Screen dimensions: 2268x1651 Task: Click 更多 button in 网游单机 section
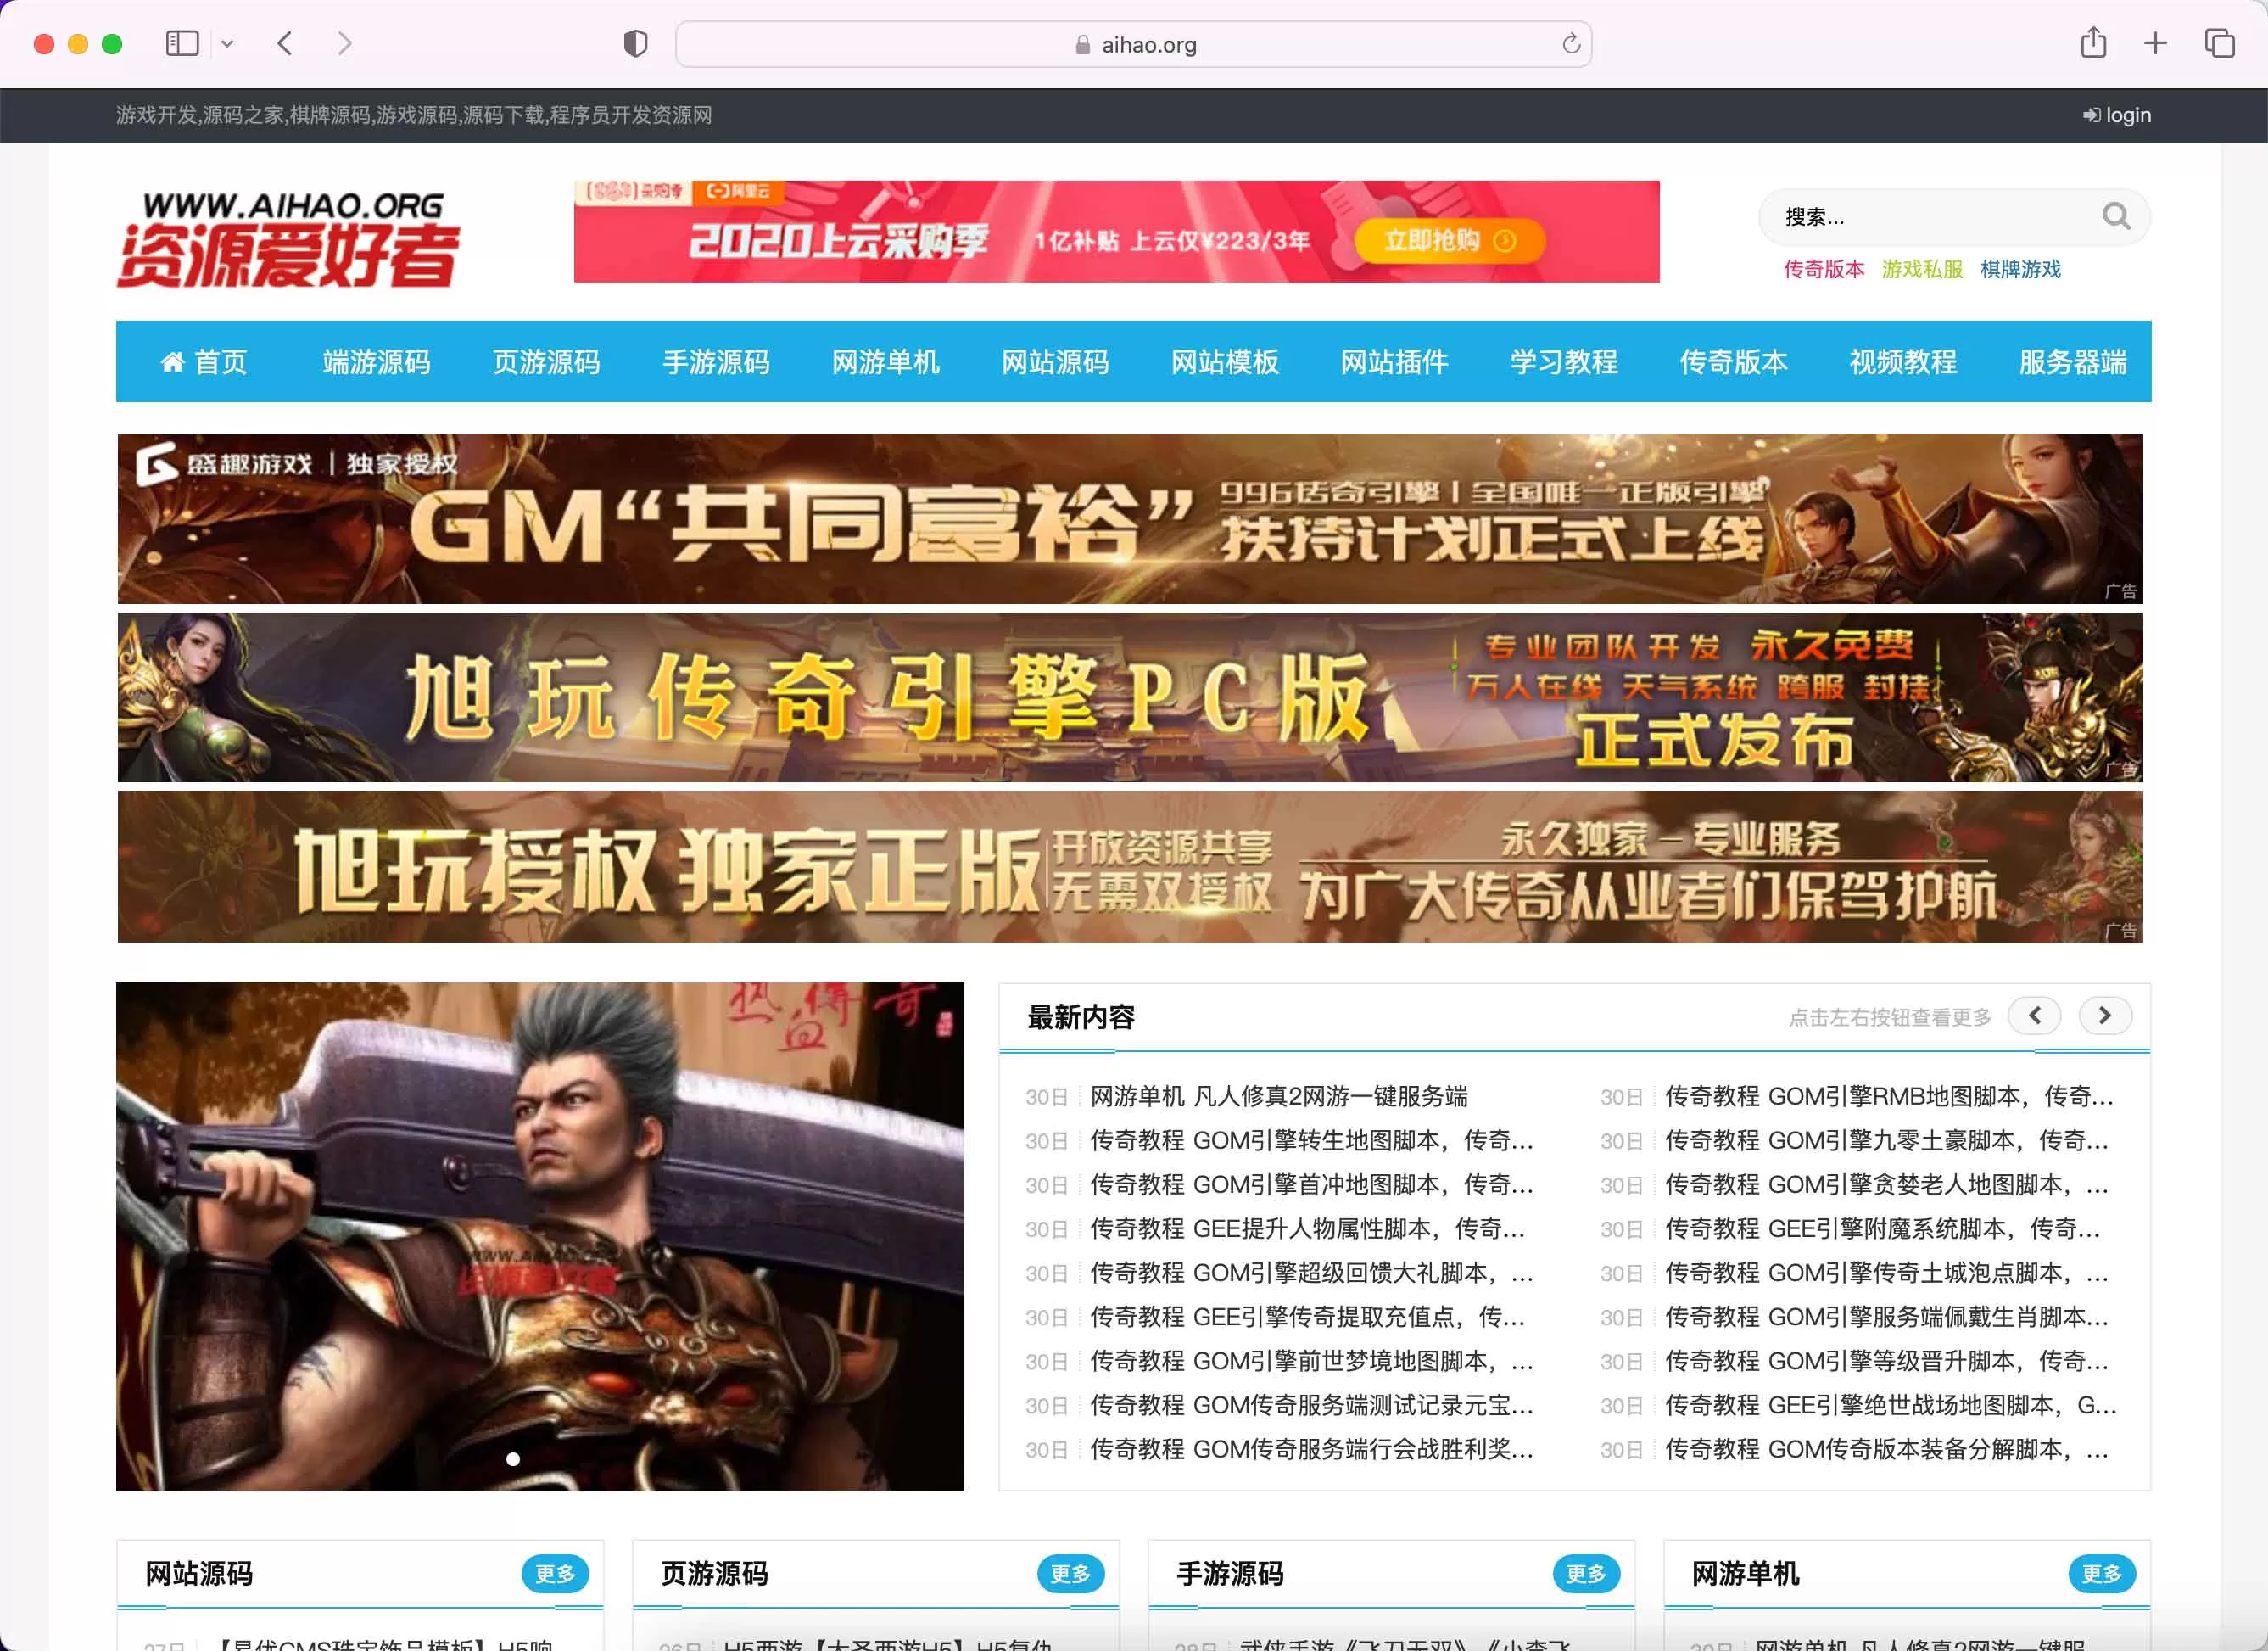(2102, 1573)
